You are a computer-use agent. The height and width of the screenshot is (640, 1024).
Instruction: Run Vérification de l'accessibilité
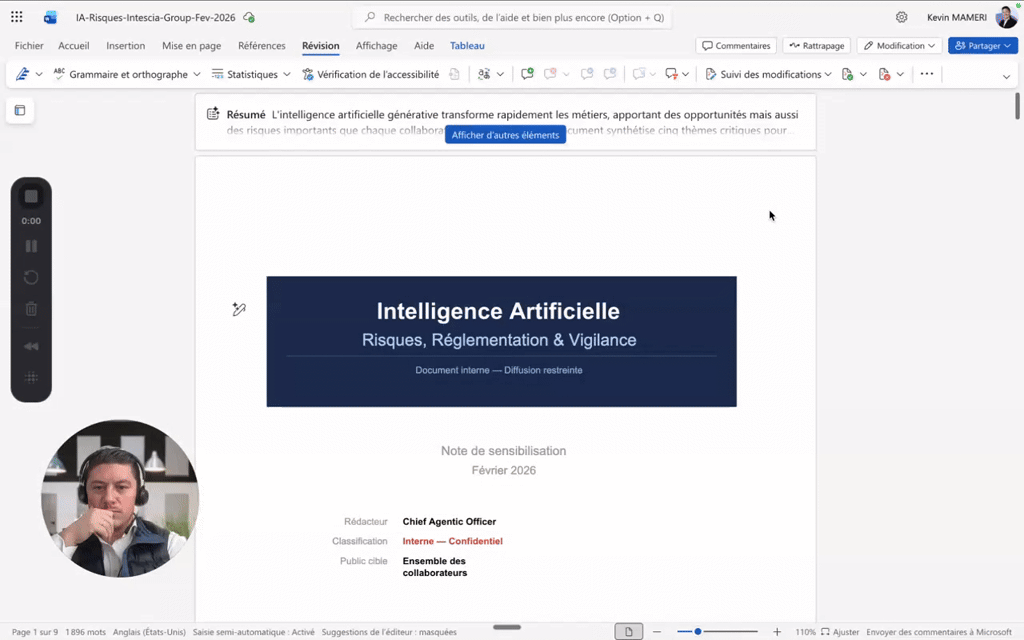(x=370, y=74)
